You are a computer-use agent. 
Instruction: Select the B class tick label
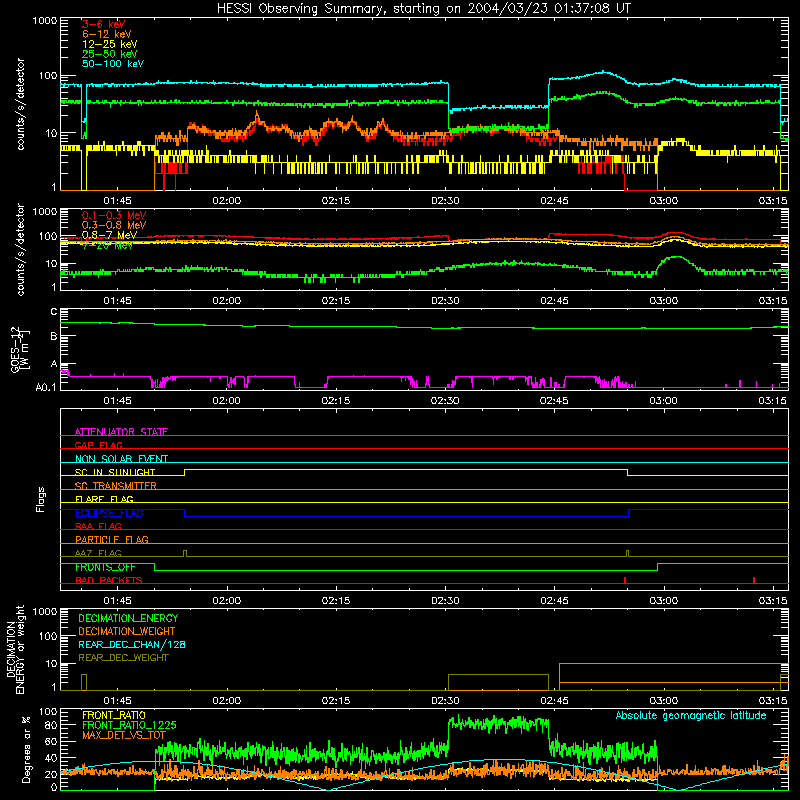(54, 336)
